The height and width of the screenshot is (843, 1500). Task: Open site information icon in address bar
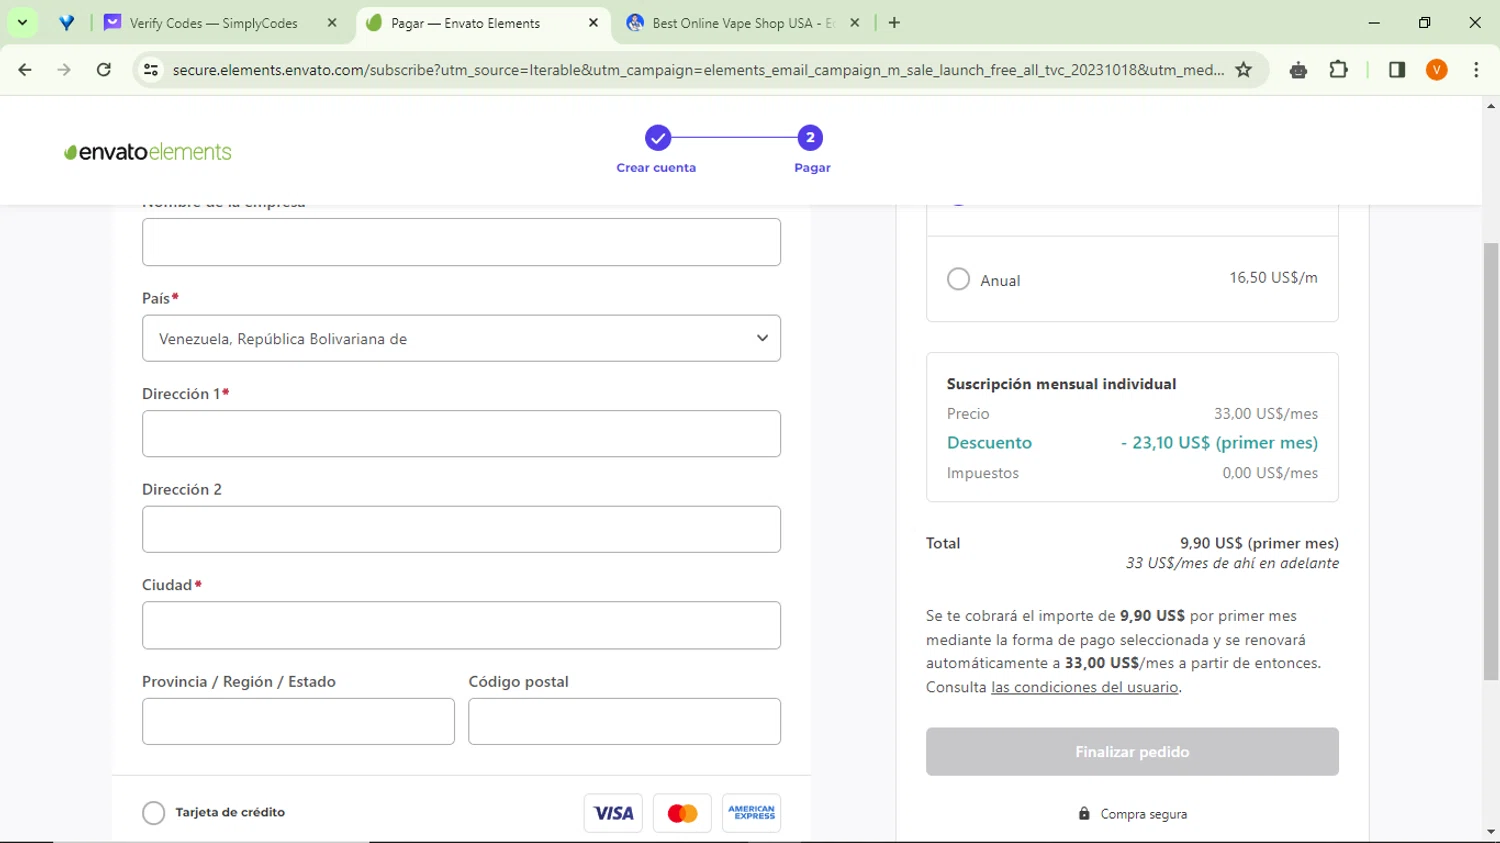151,70
